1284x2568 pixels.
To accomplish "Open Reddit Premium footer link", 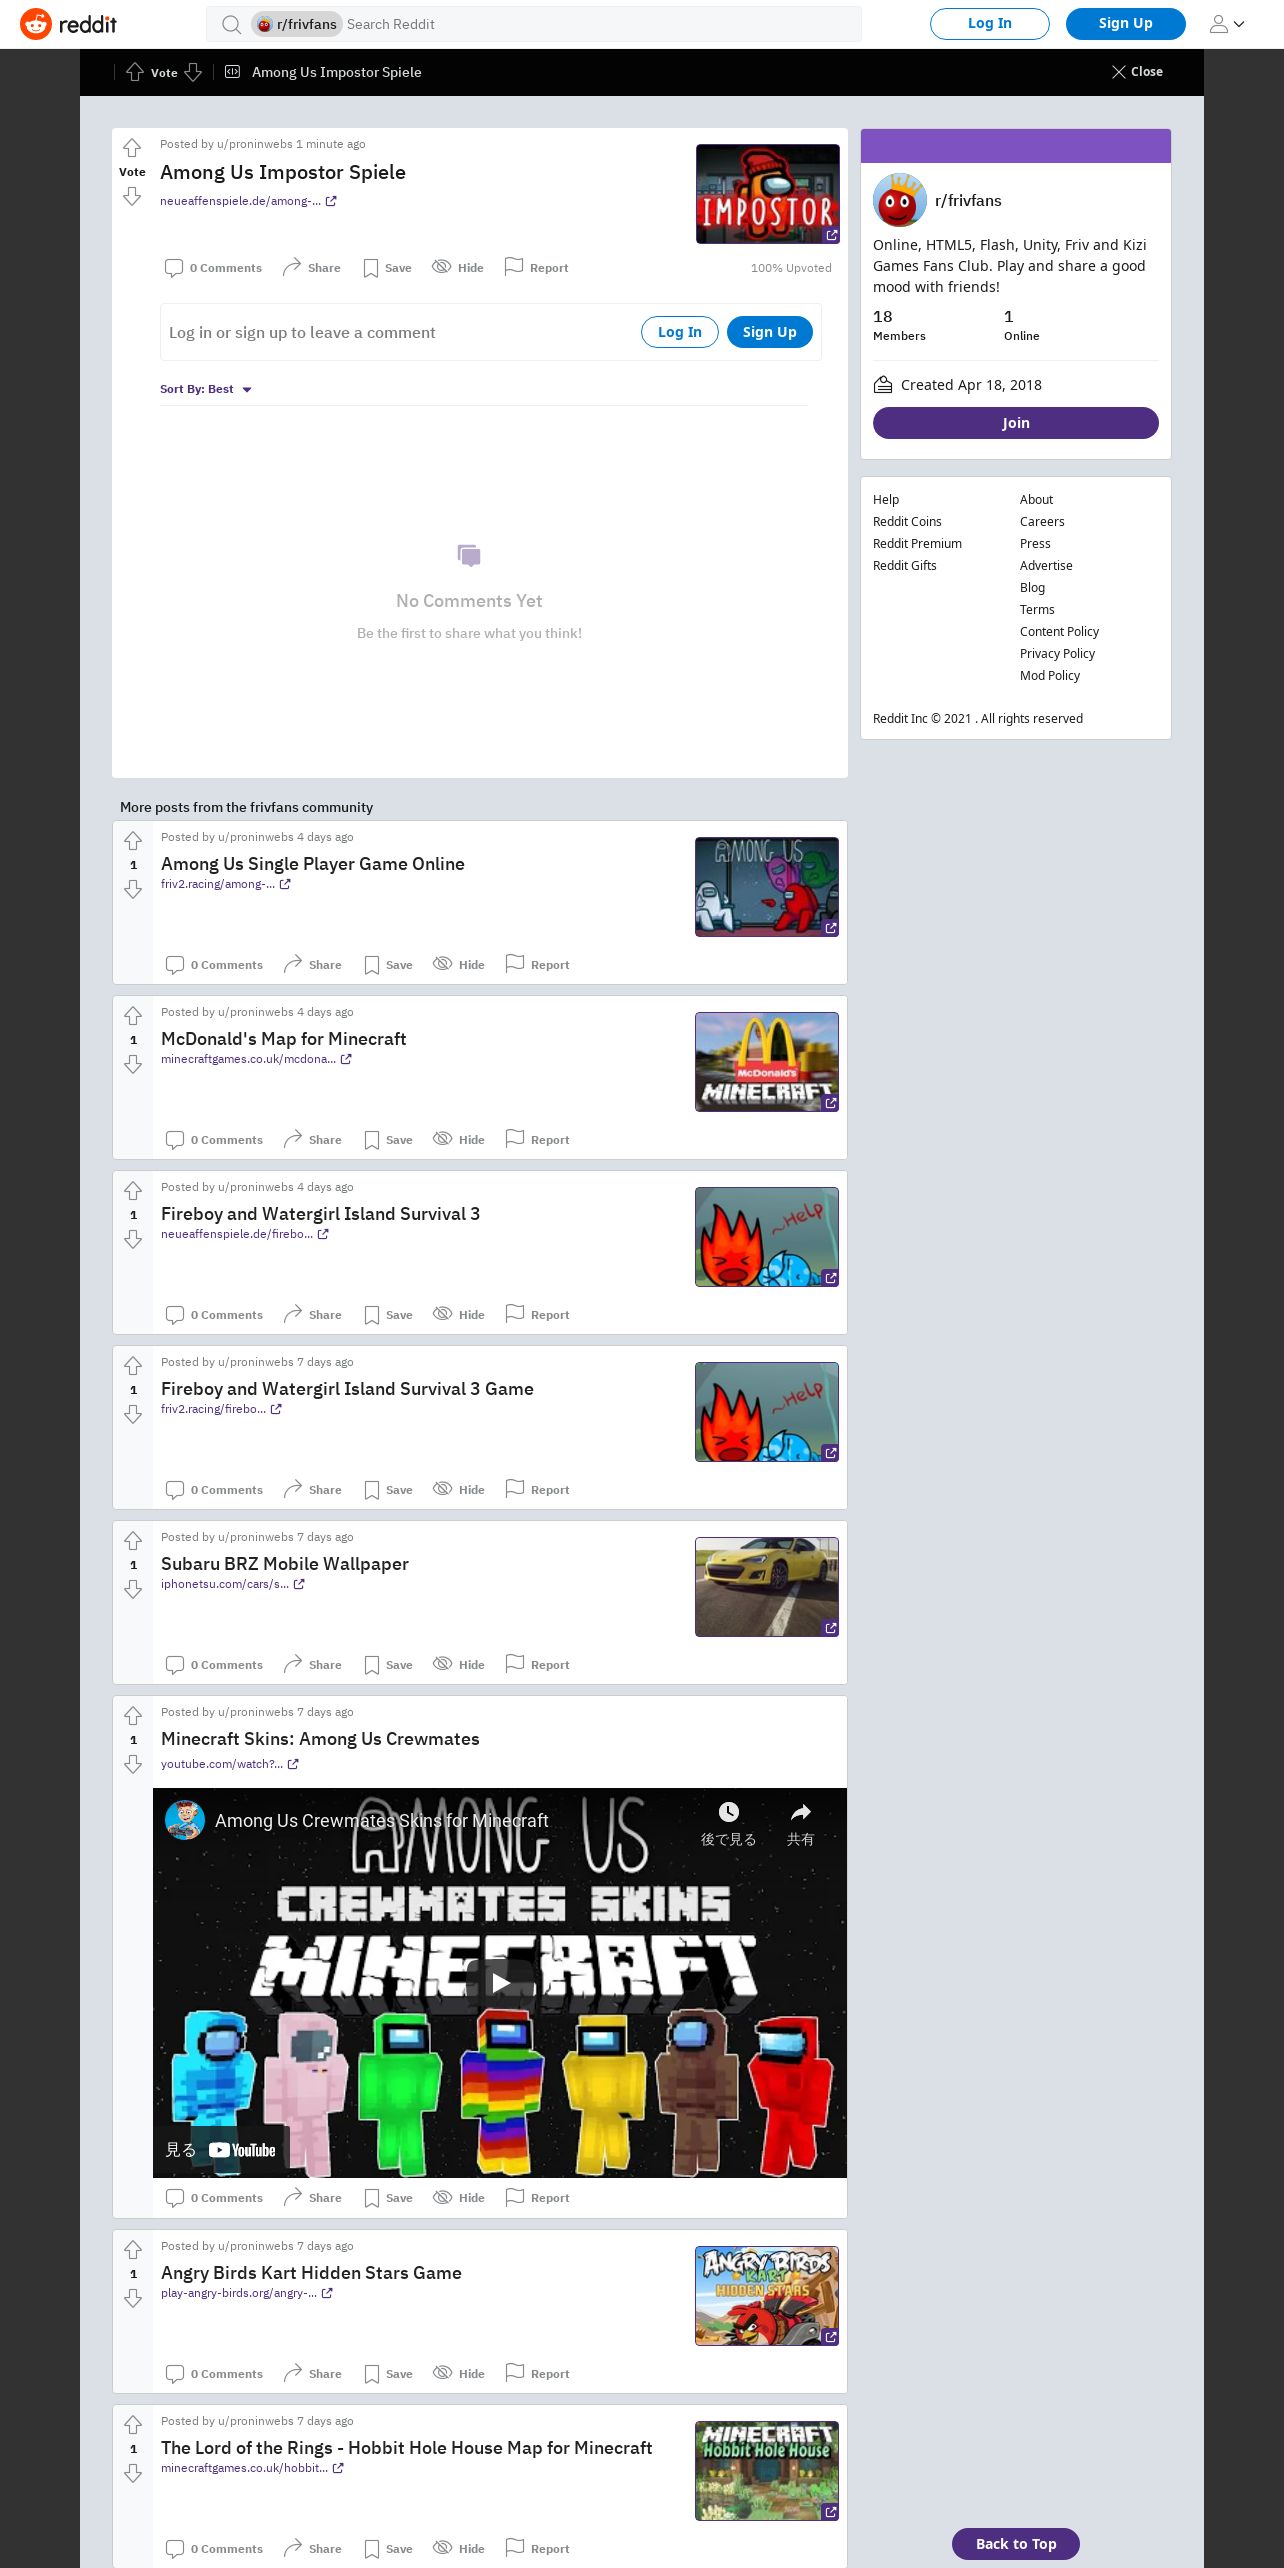I will (917, 544).
